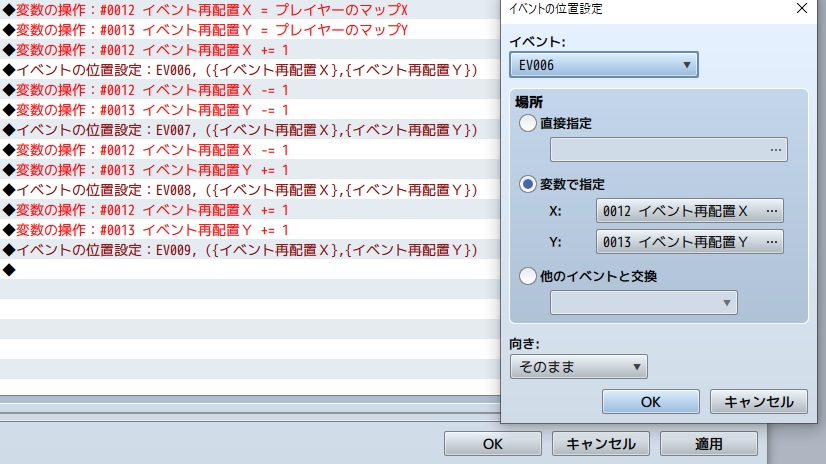The width and height of the screenshot is (826, 464).
Task: Close the イベントの位置設定 dialog
Action: click(802, 8)
